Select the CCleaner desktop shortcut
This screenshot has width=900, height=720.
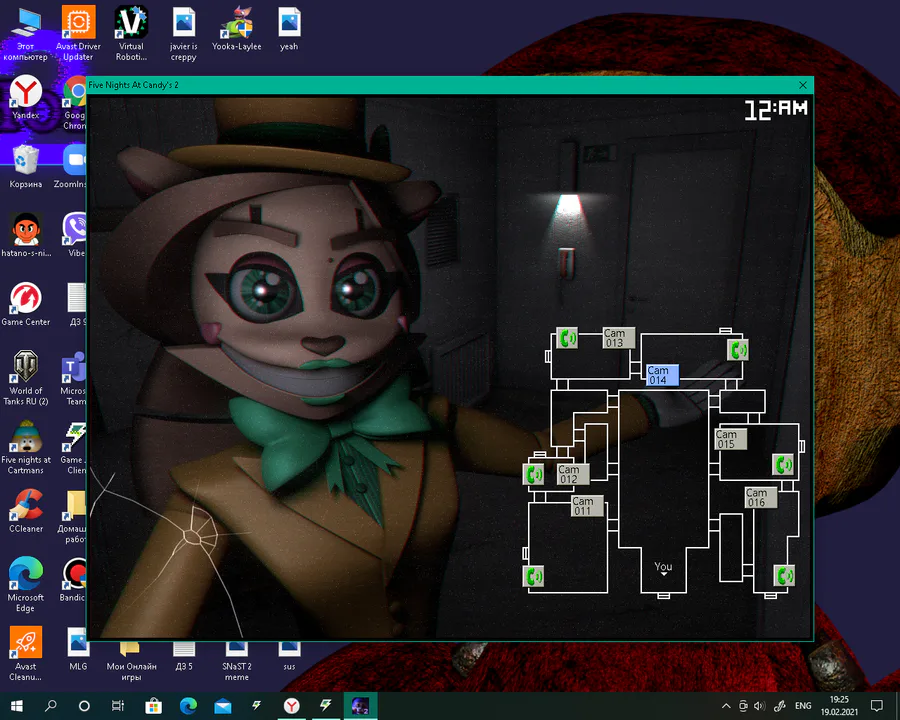26,511
